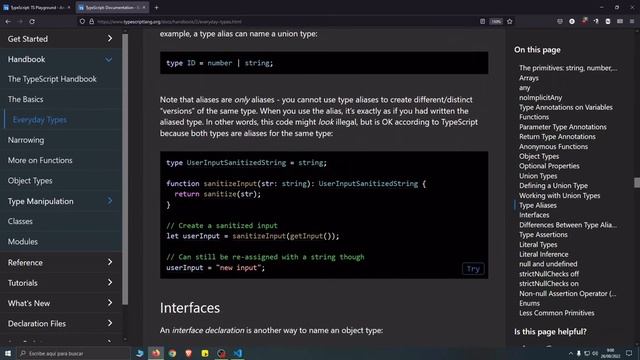The image size is (640, 360).
Task: Reset the 150% zoom level badge
Action: pyautogui.click(x=496, y=21)
